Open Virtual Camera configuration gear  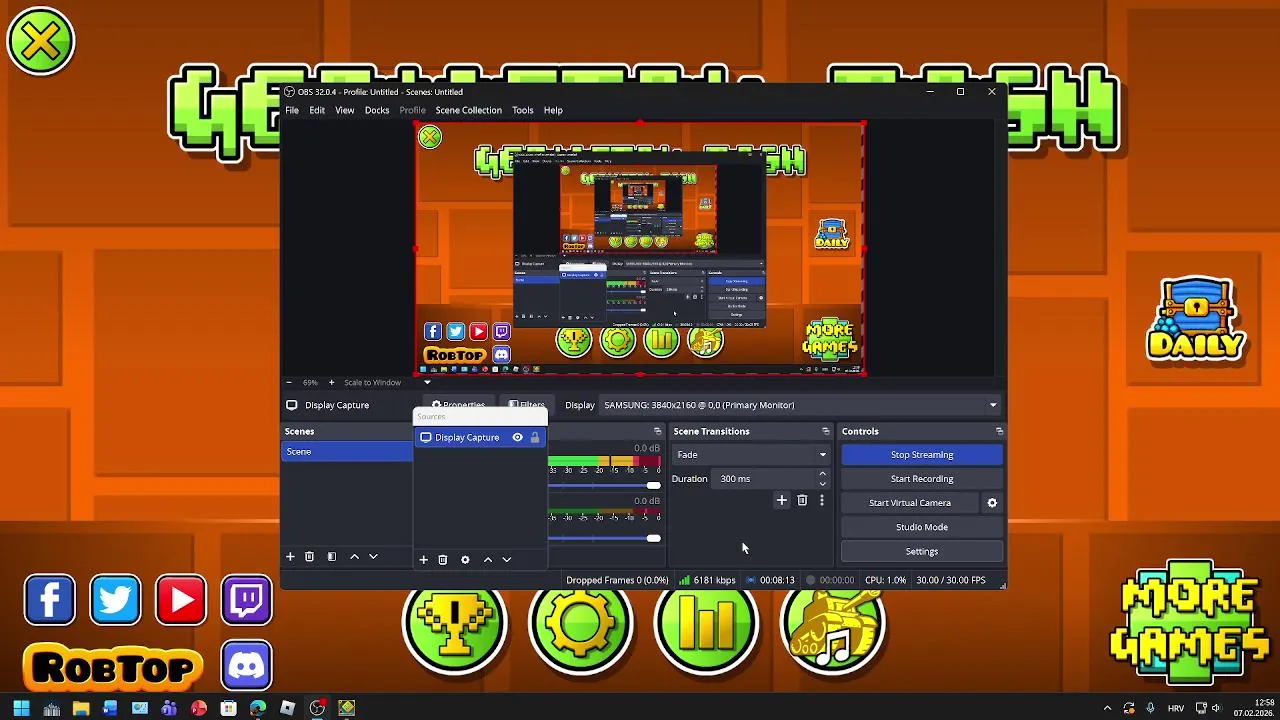tap(992, 503)
